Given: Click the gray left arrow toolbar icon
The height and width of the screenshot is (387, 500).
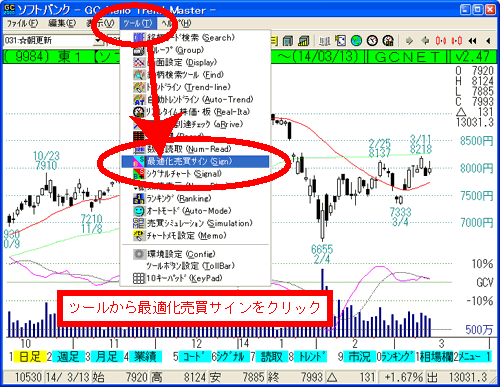Looking at the screenshot, I should (x=425, y=41).
